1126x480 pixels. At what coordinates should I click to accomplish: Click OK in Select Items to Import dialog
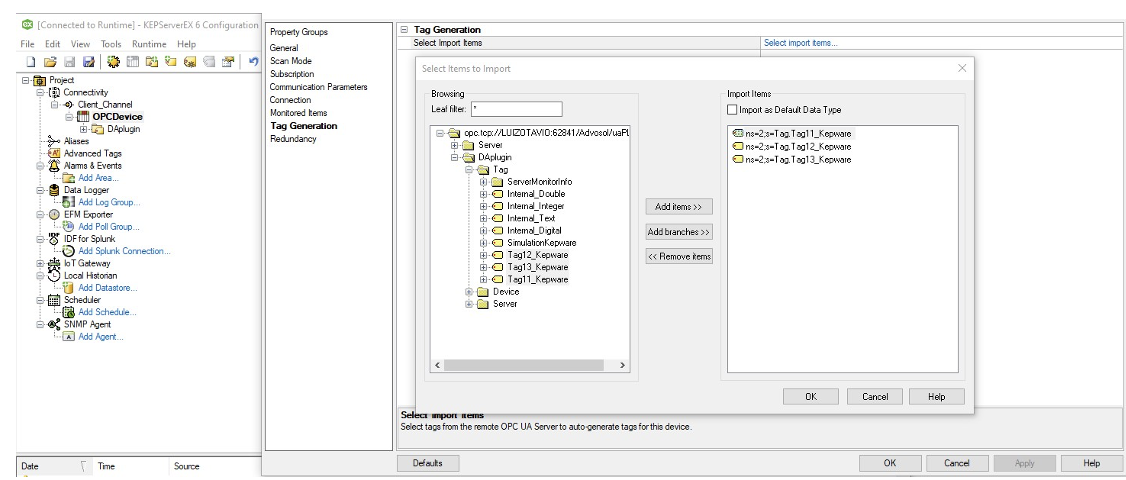[811, 397]
